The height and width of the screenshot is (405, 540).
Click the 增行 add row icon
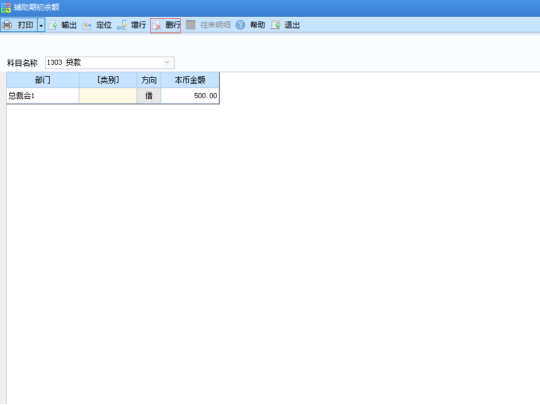tap(122, 25)
